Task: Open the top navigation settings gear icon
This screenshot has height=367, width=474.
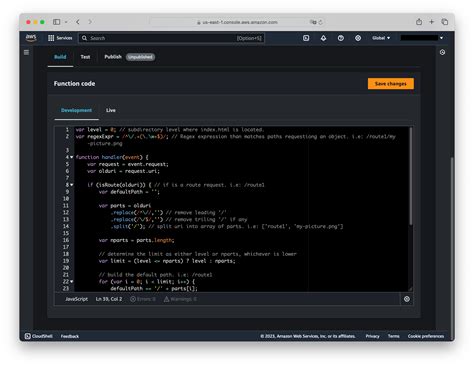Action: (358, 38)
